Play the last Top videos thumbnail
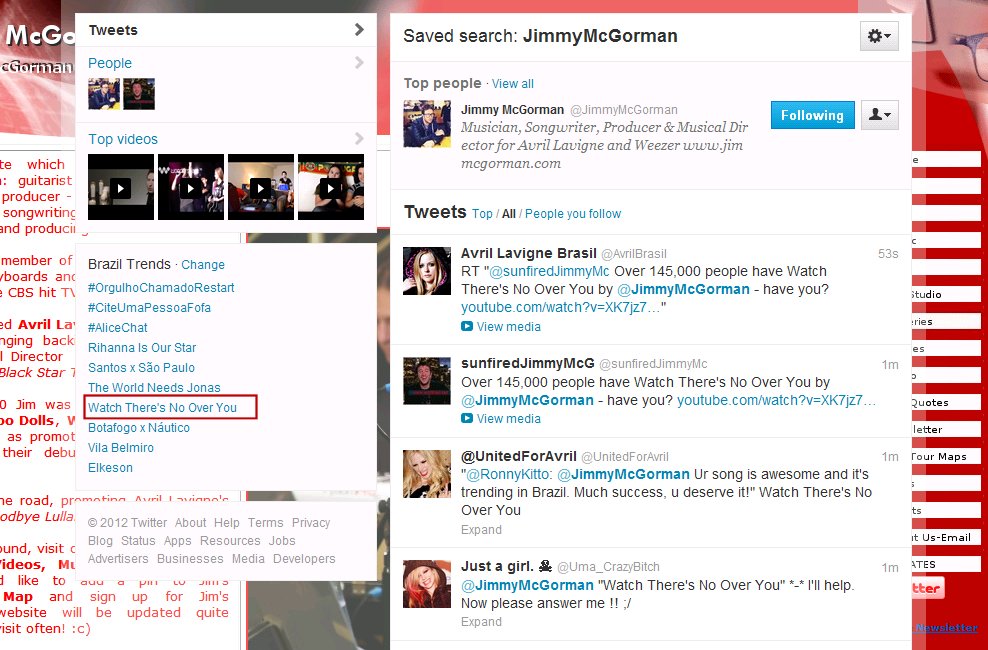Screen dimensions: 988x650 pyautogui.click(x=331, y=187)
